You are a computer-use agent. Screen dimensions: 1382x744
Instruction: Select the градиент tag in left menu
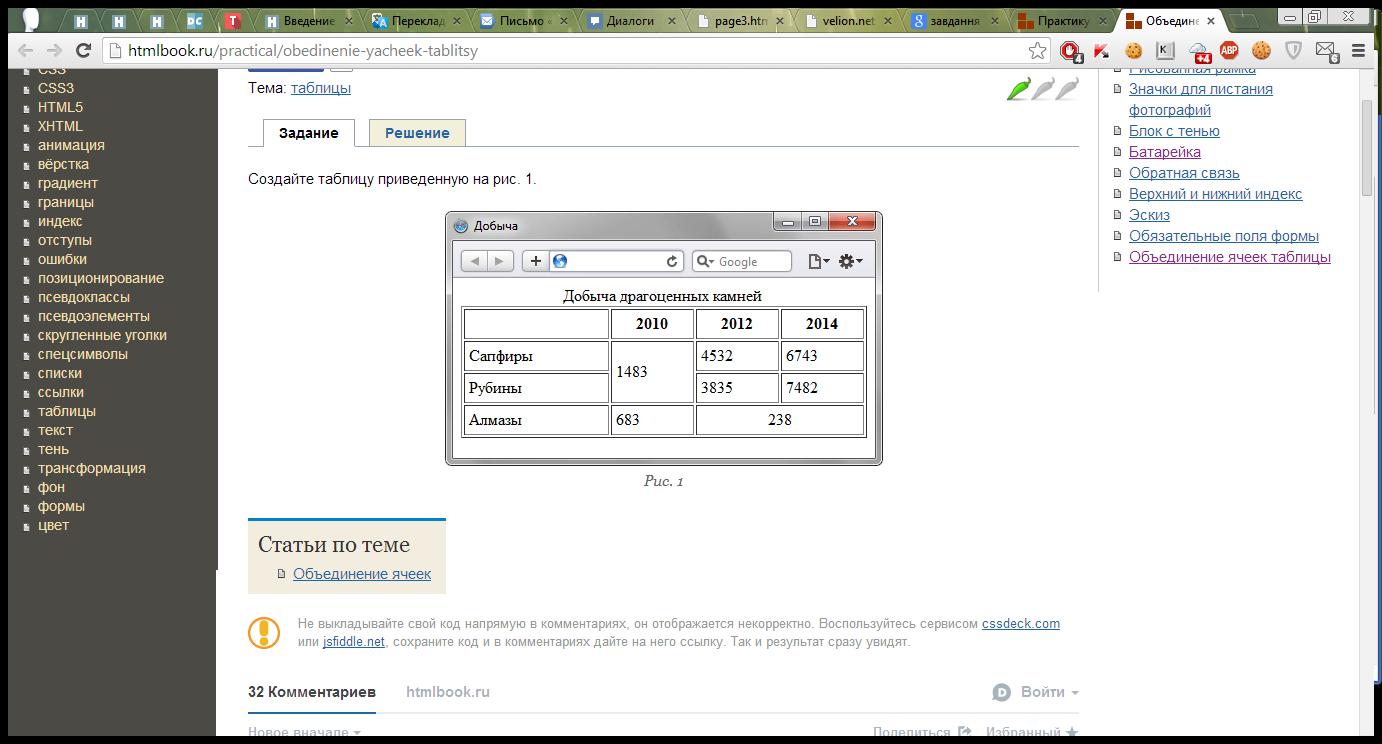[68, 183]
